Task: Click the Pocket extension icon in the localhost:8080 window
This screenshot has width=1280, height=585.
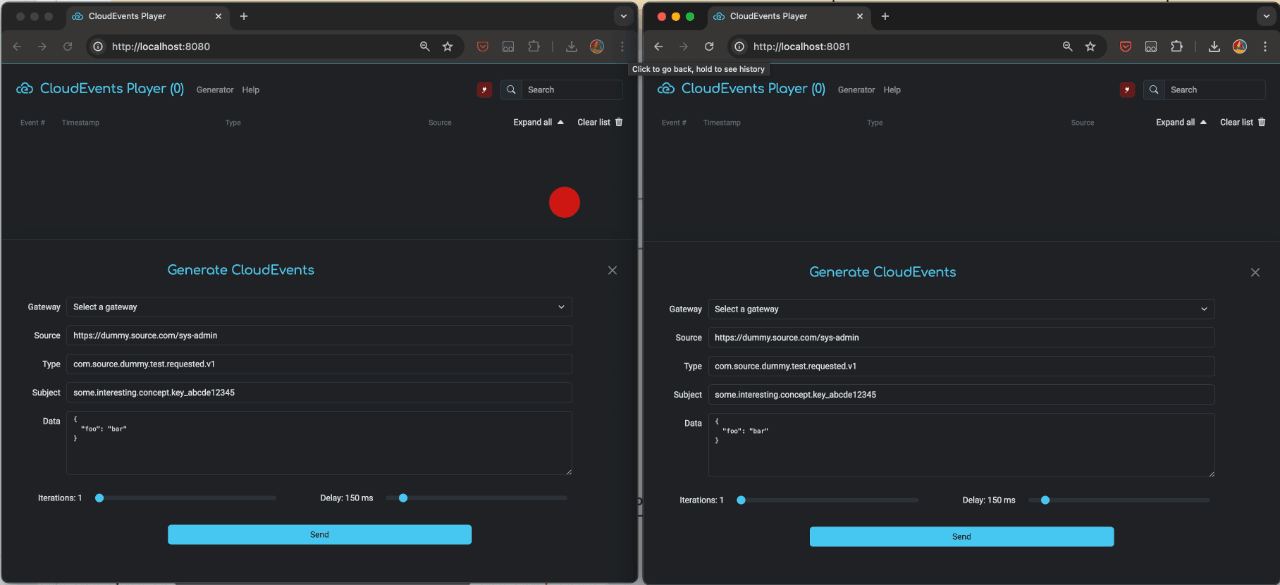Action: pyautogui.click(x=482, y=47)
